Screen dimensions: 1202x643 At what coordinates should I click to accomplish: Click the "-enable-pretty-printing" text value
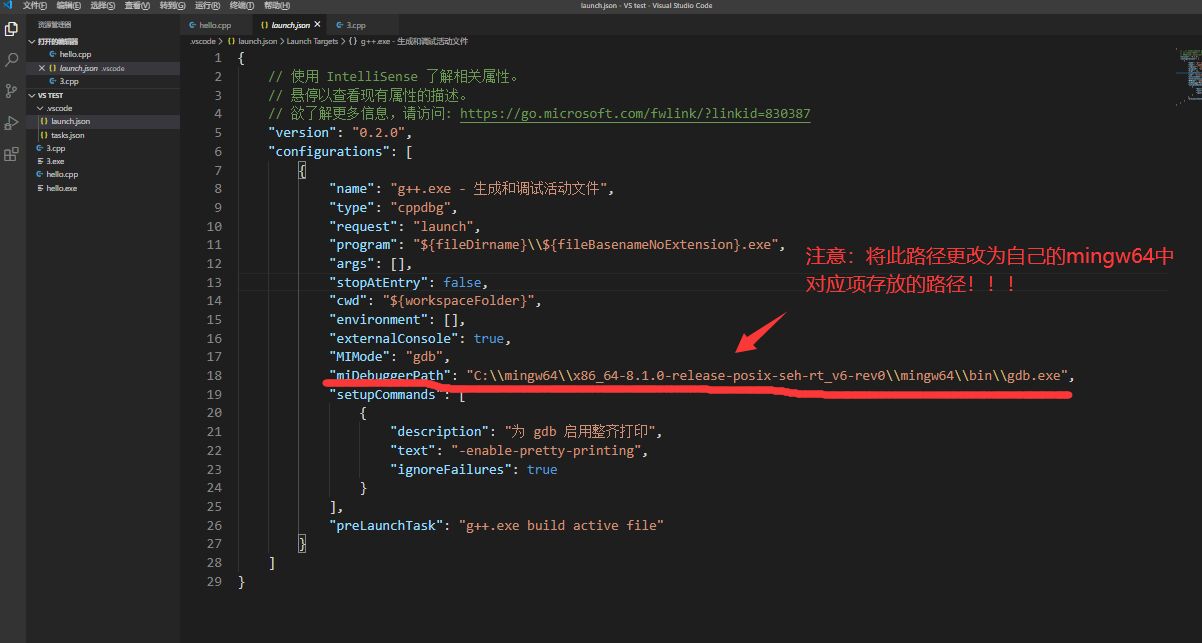tap(546, 450)
